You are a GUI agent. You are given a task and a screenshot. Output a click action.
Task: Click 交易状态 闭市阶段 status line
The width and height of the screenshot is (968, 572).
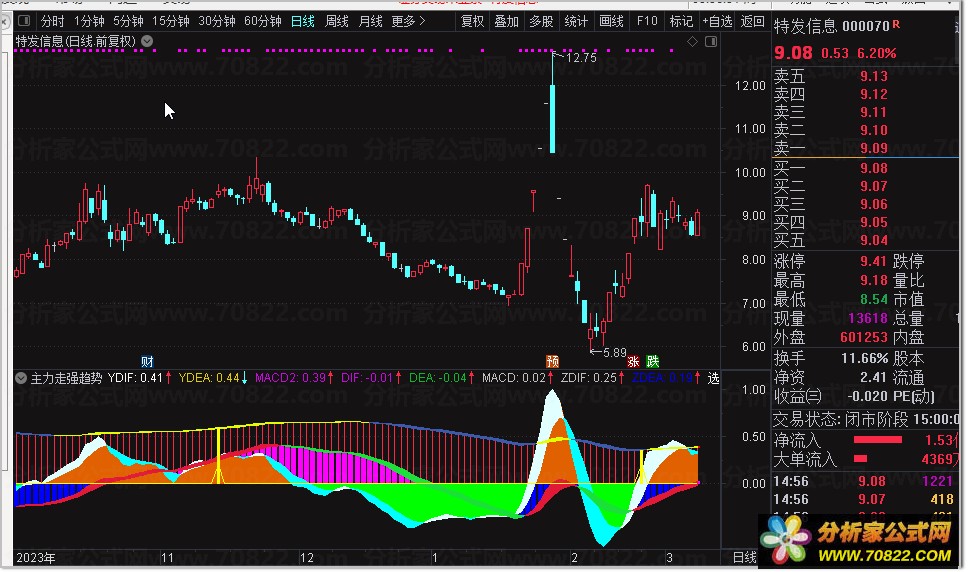866,420
